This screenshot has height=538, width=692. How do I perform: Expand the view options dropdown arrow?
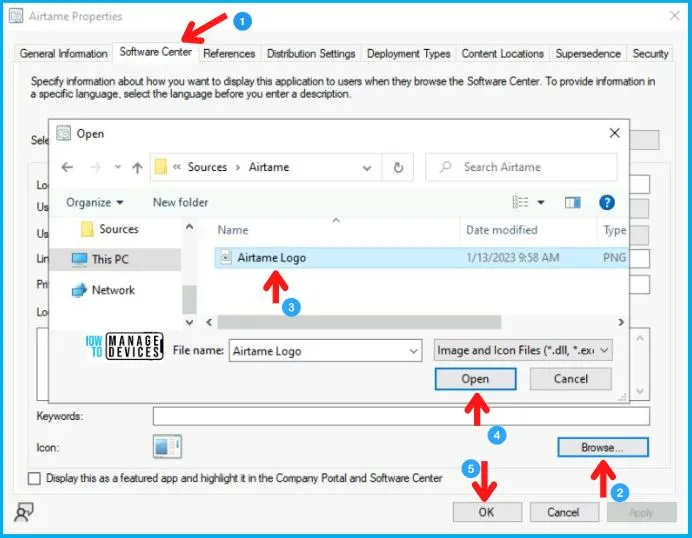(541, 203)
